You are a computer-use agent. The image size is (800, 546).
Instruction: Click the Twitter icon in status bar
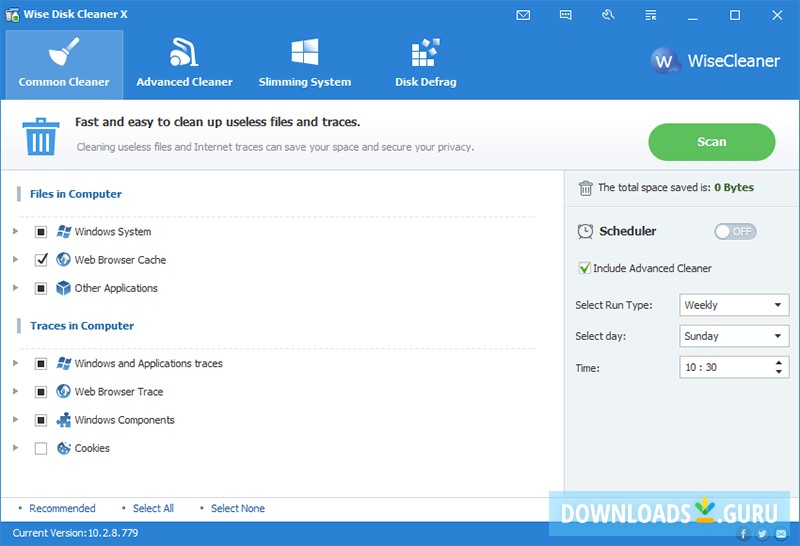click(x=762, y=535)
